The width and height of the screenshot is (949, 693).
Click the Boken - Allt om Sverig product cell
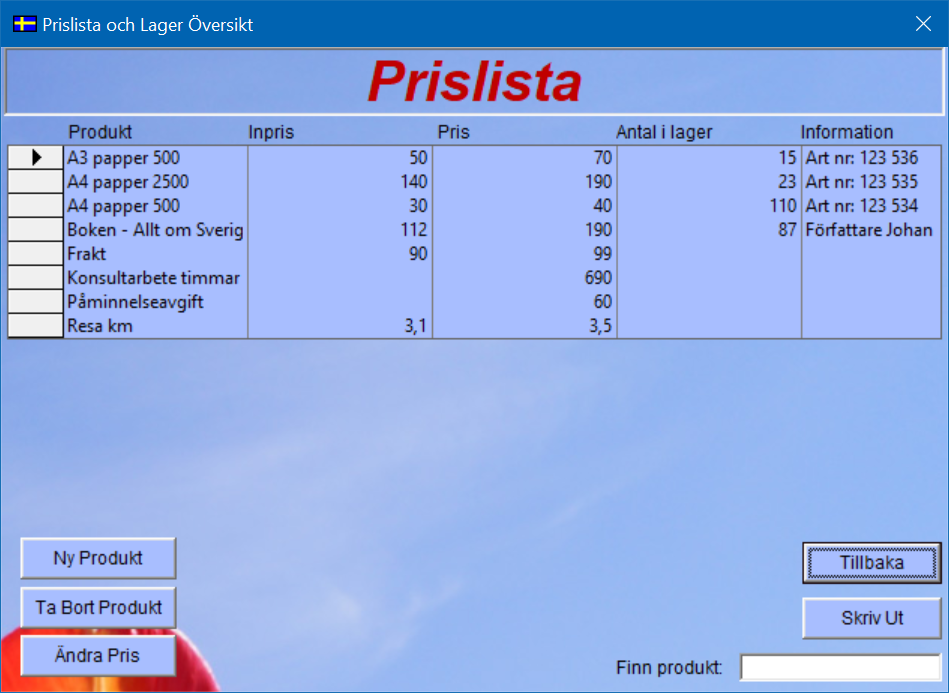(x=155, y=230)
